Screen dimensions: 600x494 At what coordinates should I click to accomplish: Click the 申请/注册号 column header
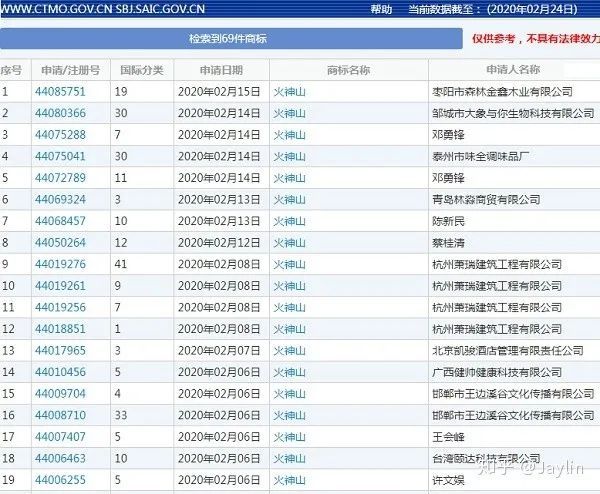click(71, 70)
